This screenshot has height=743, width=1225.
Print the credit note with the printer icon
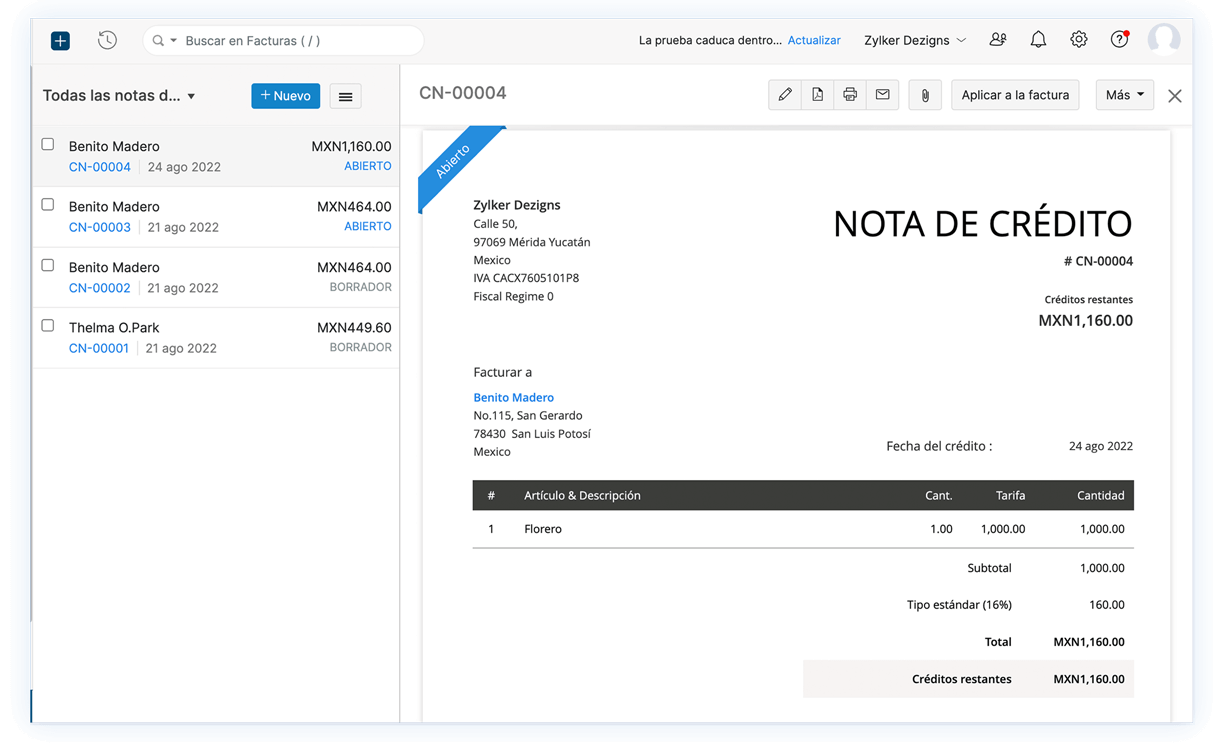850,94
